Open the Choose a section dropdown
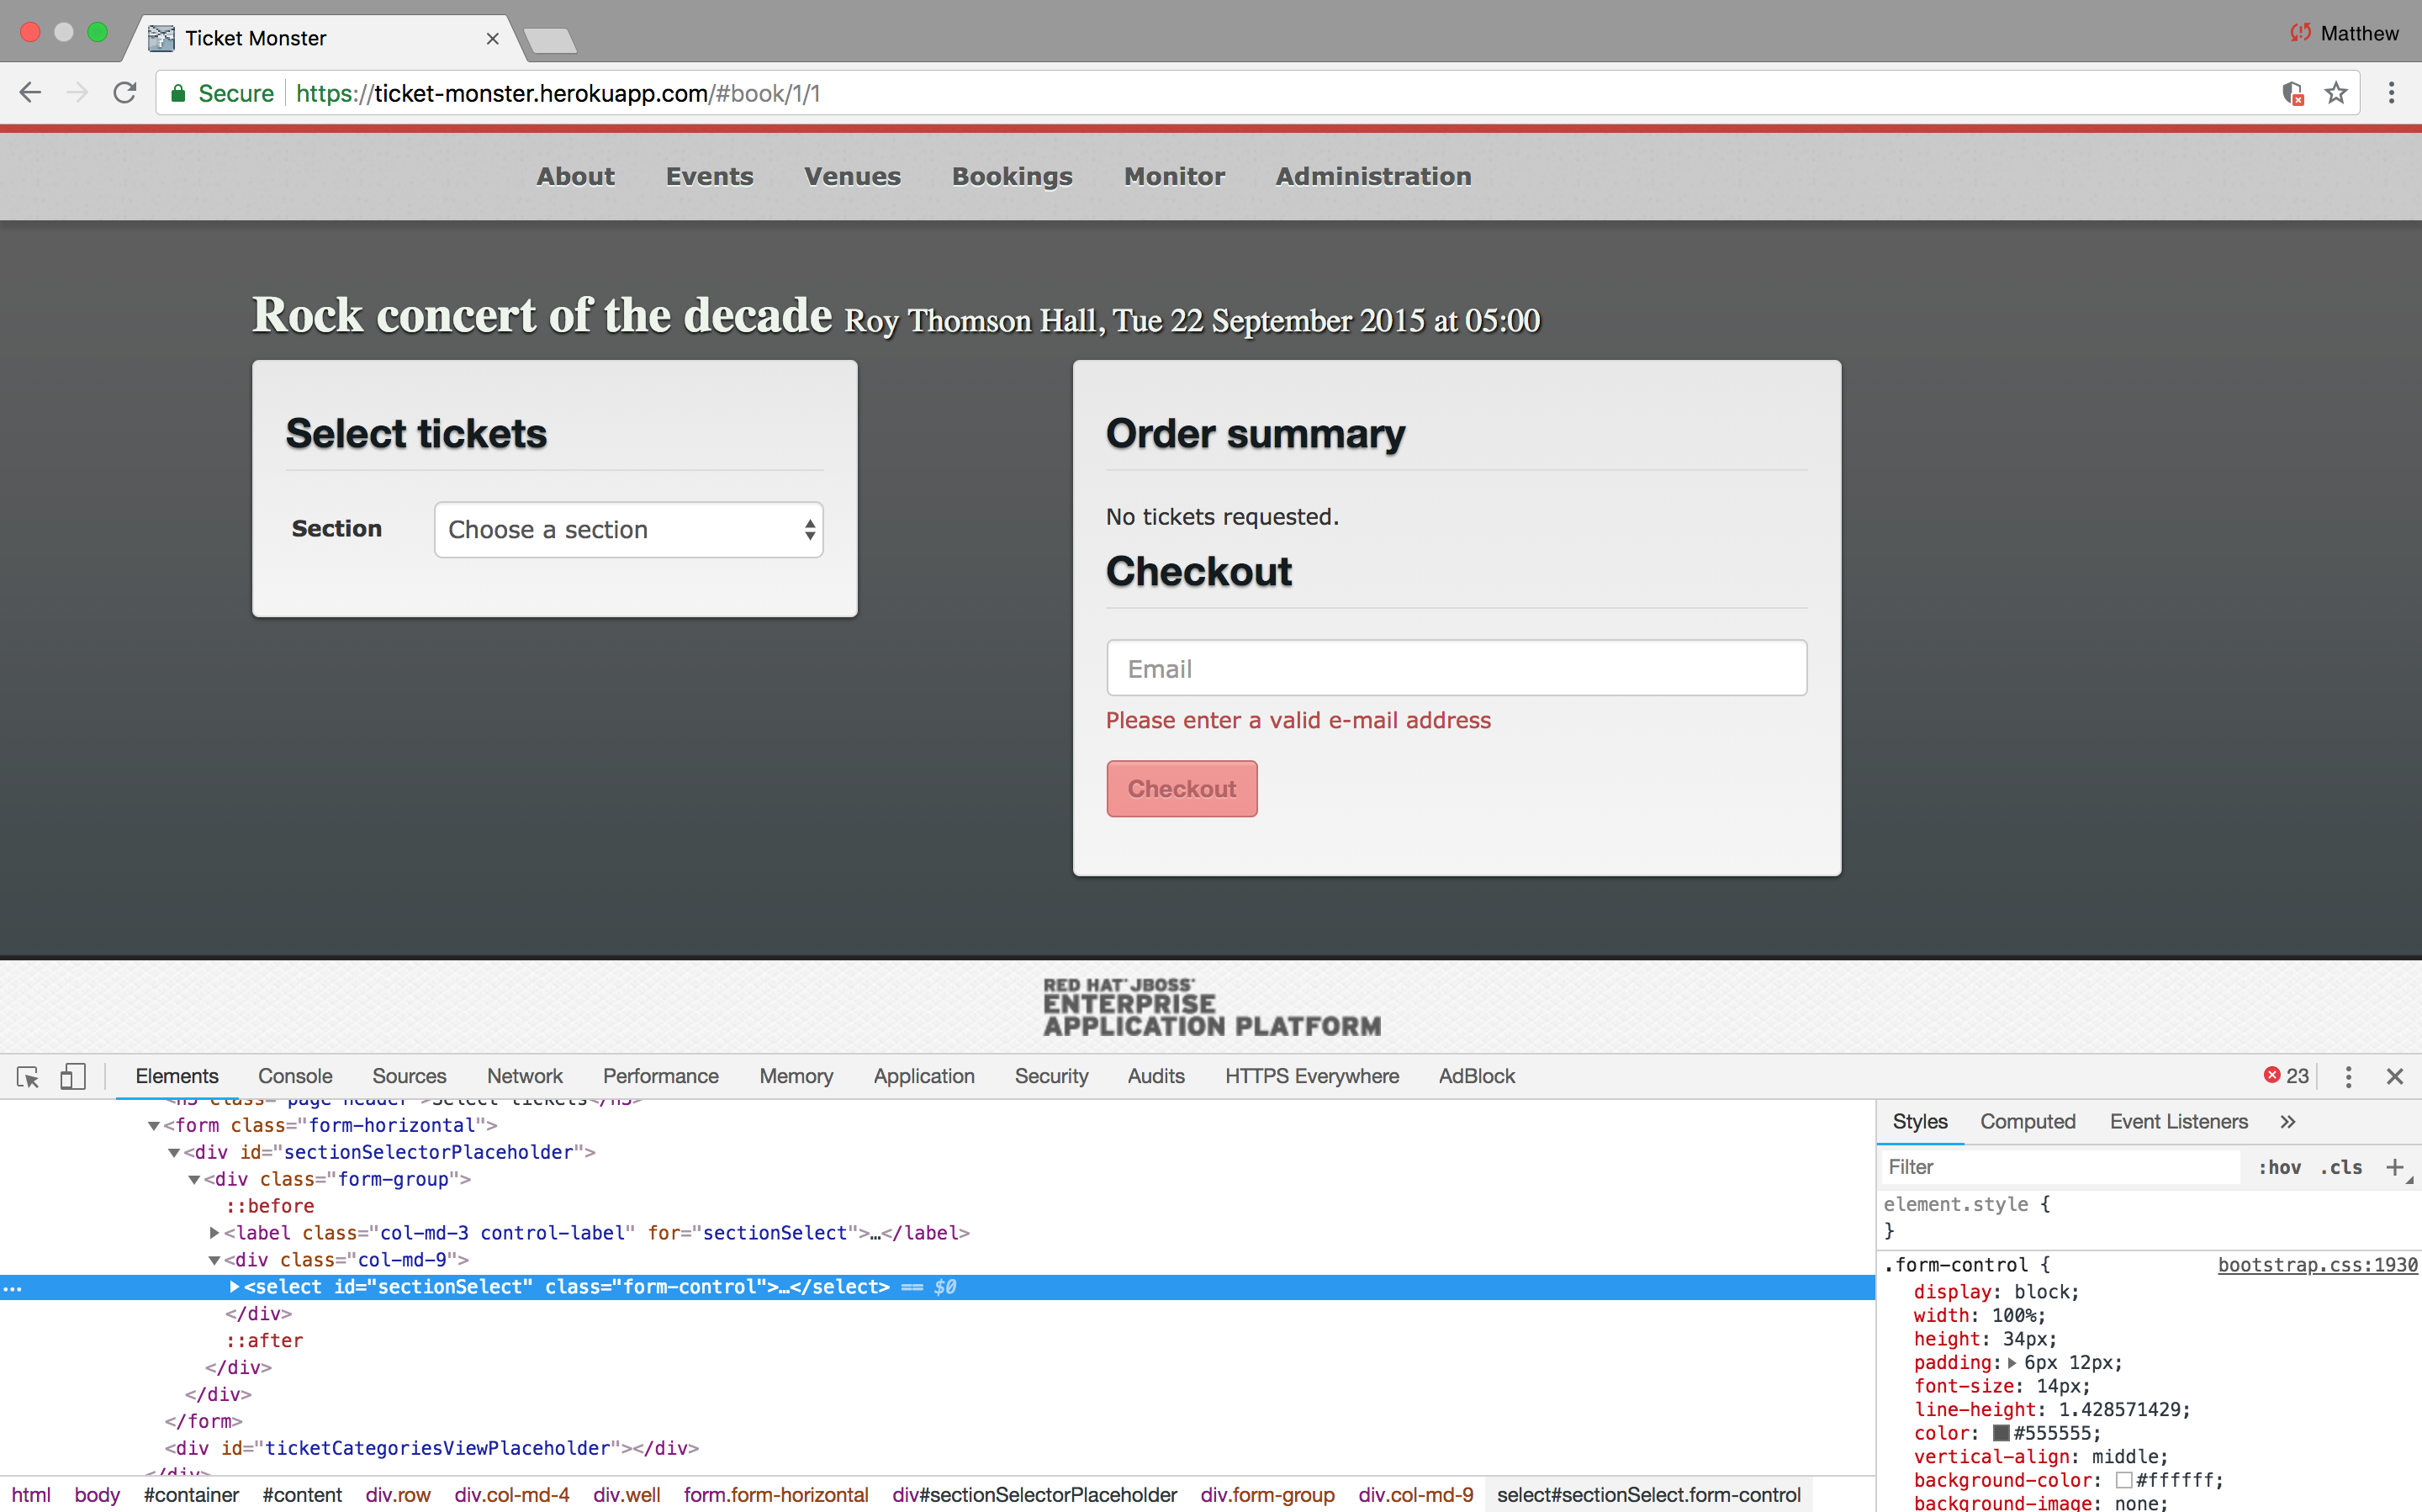 tap(628, 530)
